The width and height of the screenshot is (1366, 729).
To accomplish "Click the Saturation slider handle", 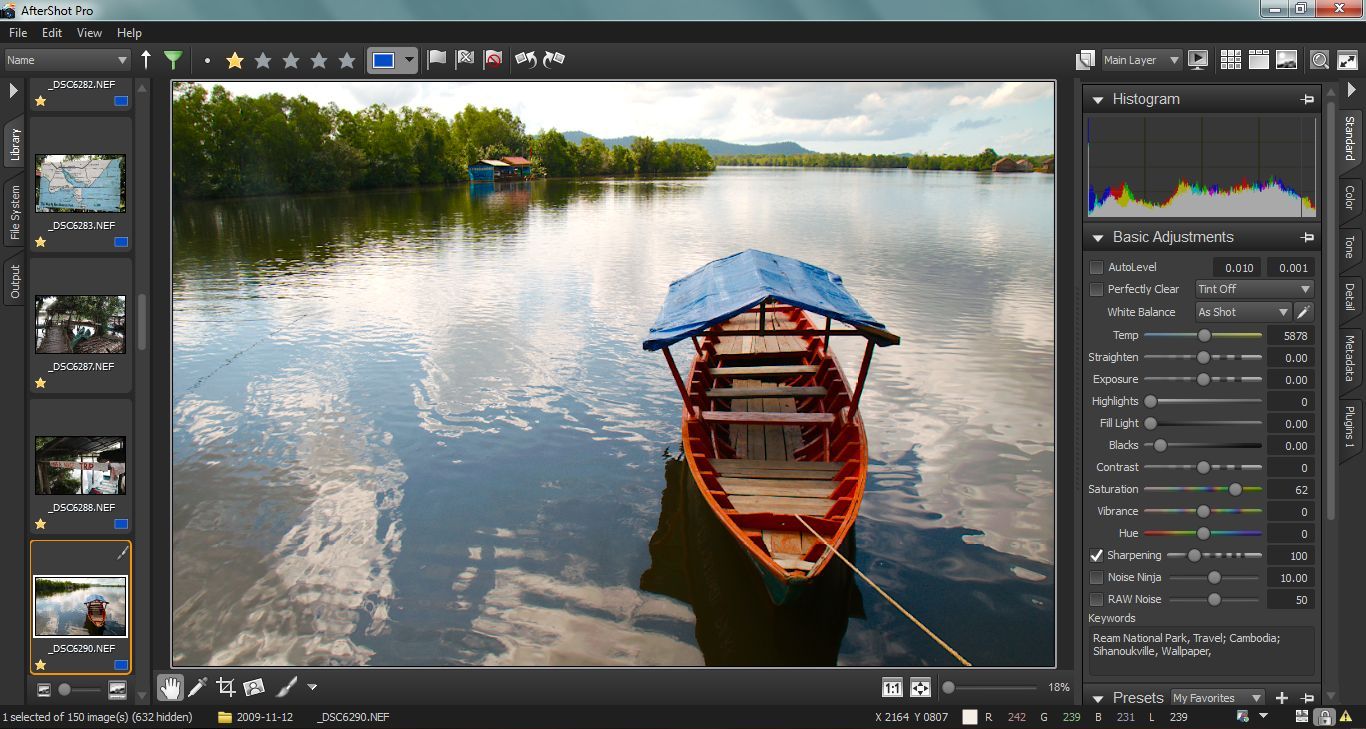I will 1235,490.
